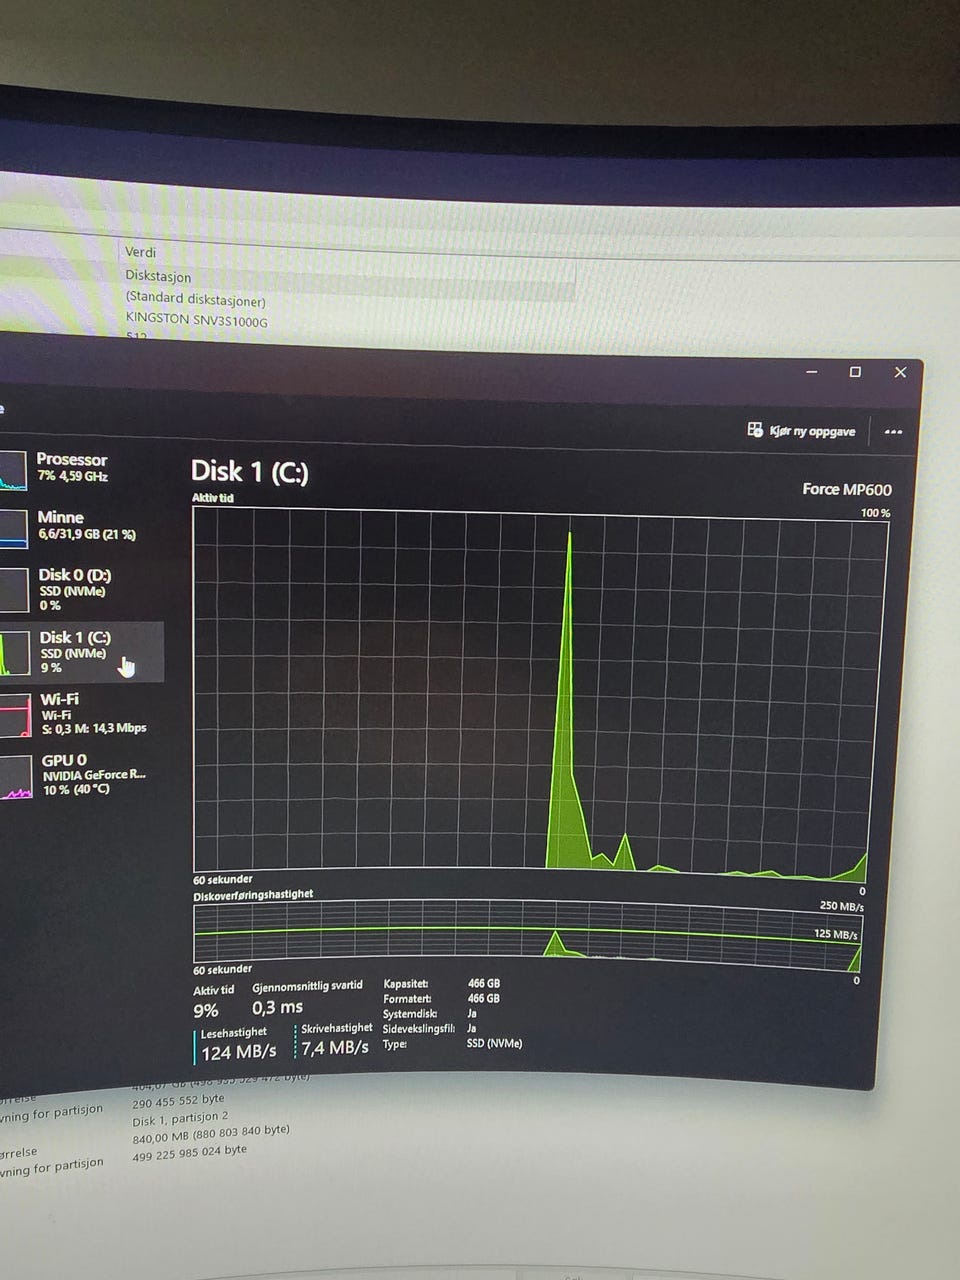
Task: Minimize the Task Manager window
Action: point(812,372)
